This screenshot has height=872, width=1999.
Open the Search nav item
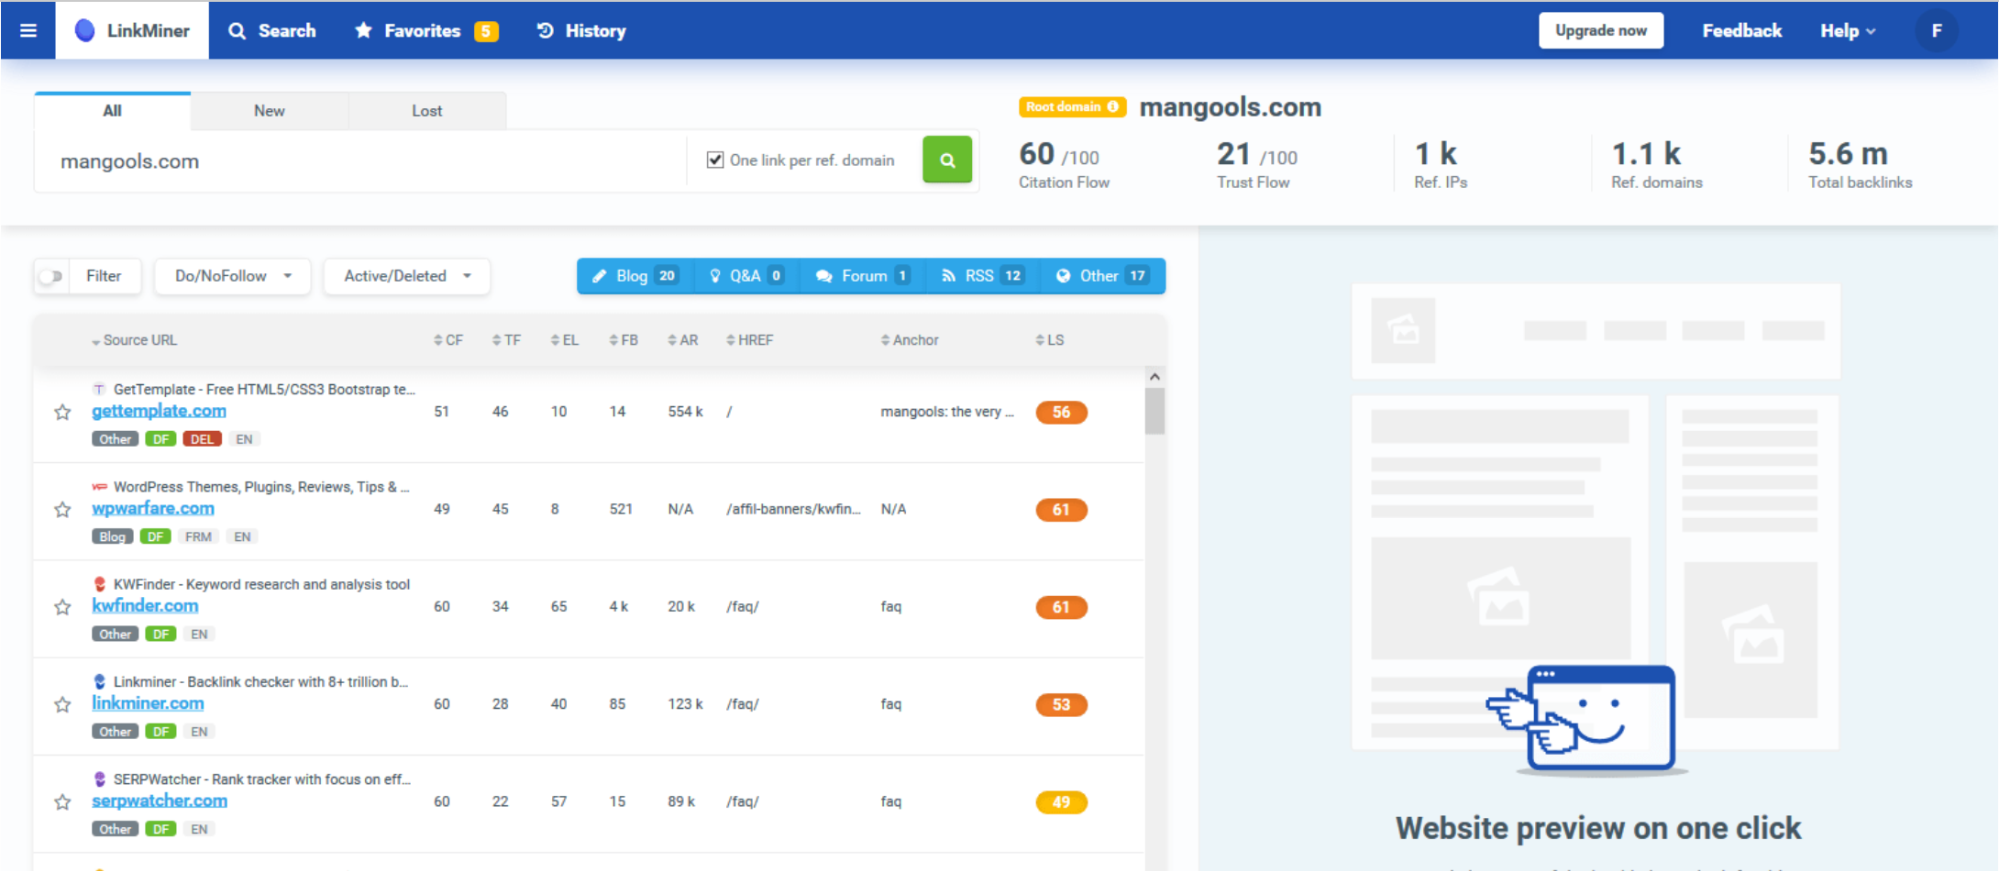click(x=272, y=31)
